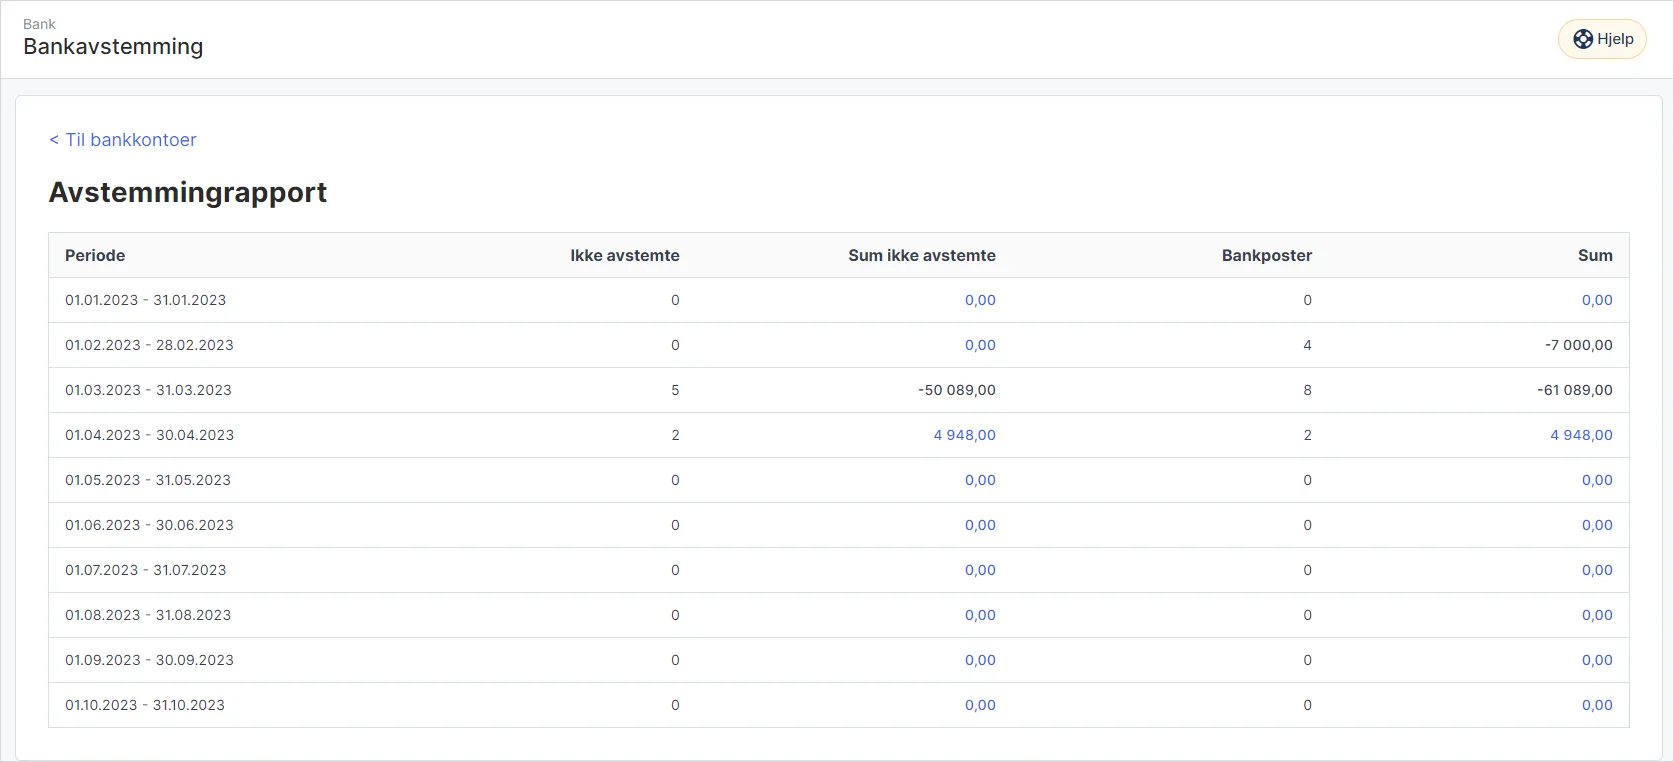Open Sum ikke avstemte 0,00 for February 2023
Image resolution: width=1674 pixels, height=762 pixels.
pos(980,345)
